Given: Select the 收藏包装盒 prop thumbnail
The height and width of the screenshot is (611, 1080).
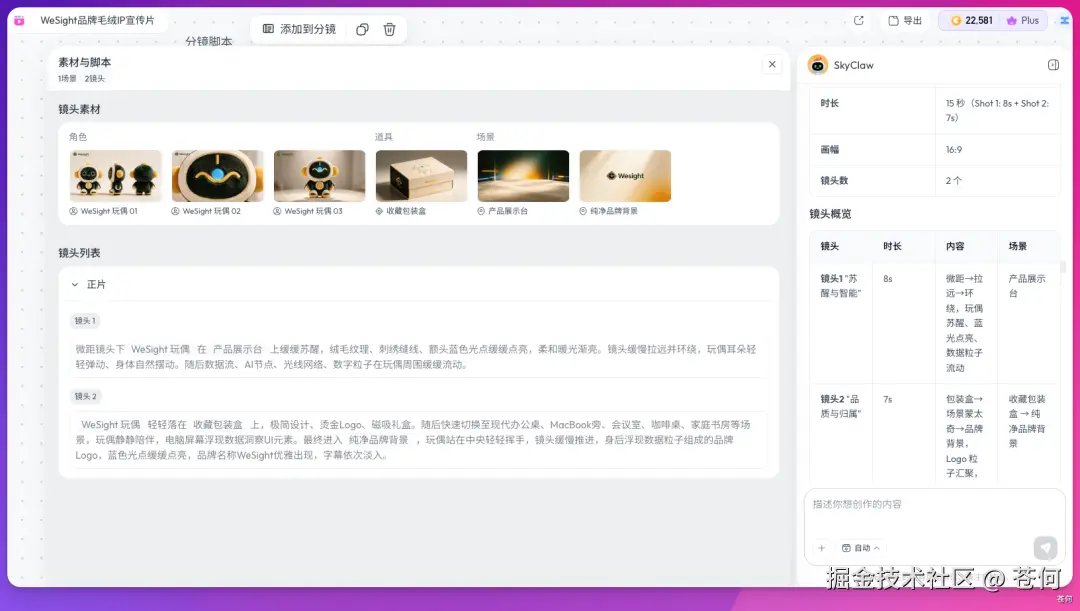Looking at the screenshot, I should point(422,176).
